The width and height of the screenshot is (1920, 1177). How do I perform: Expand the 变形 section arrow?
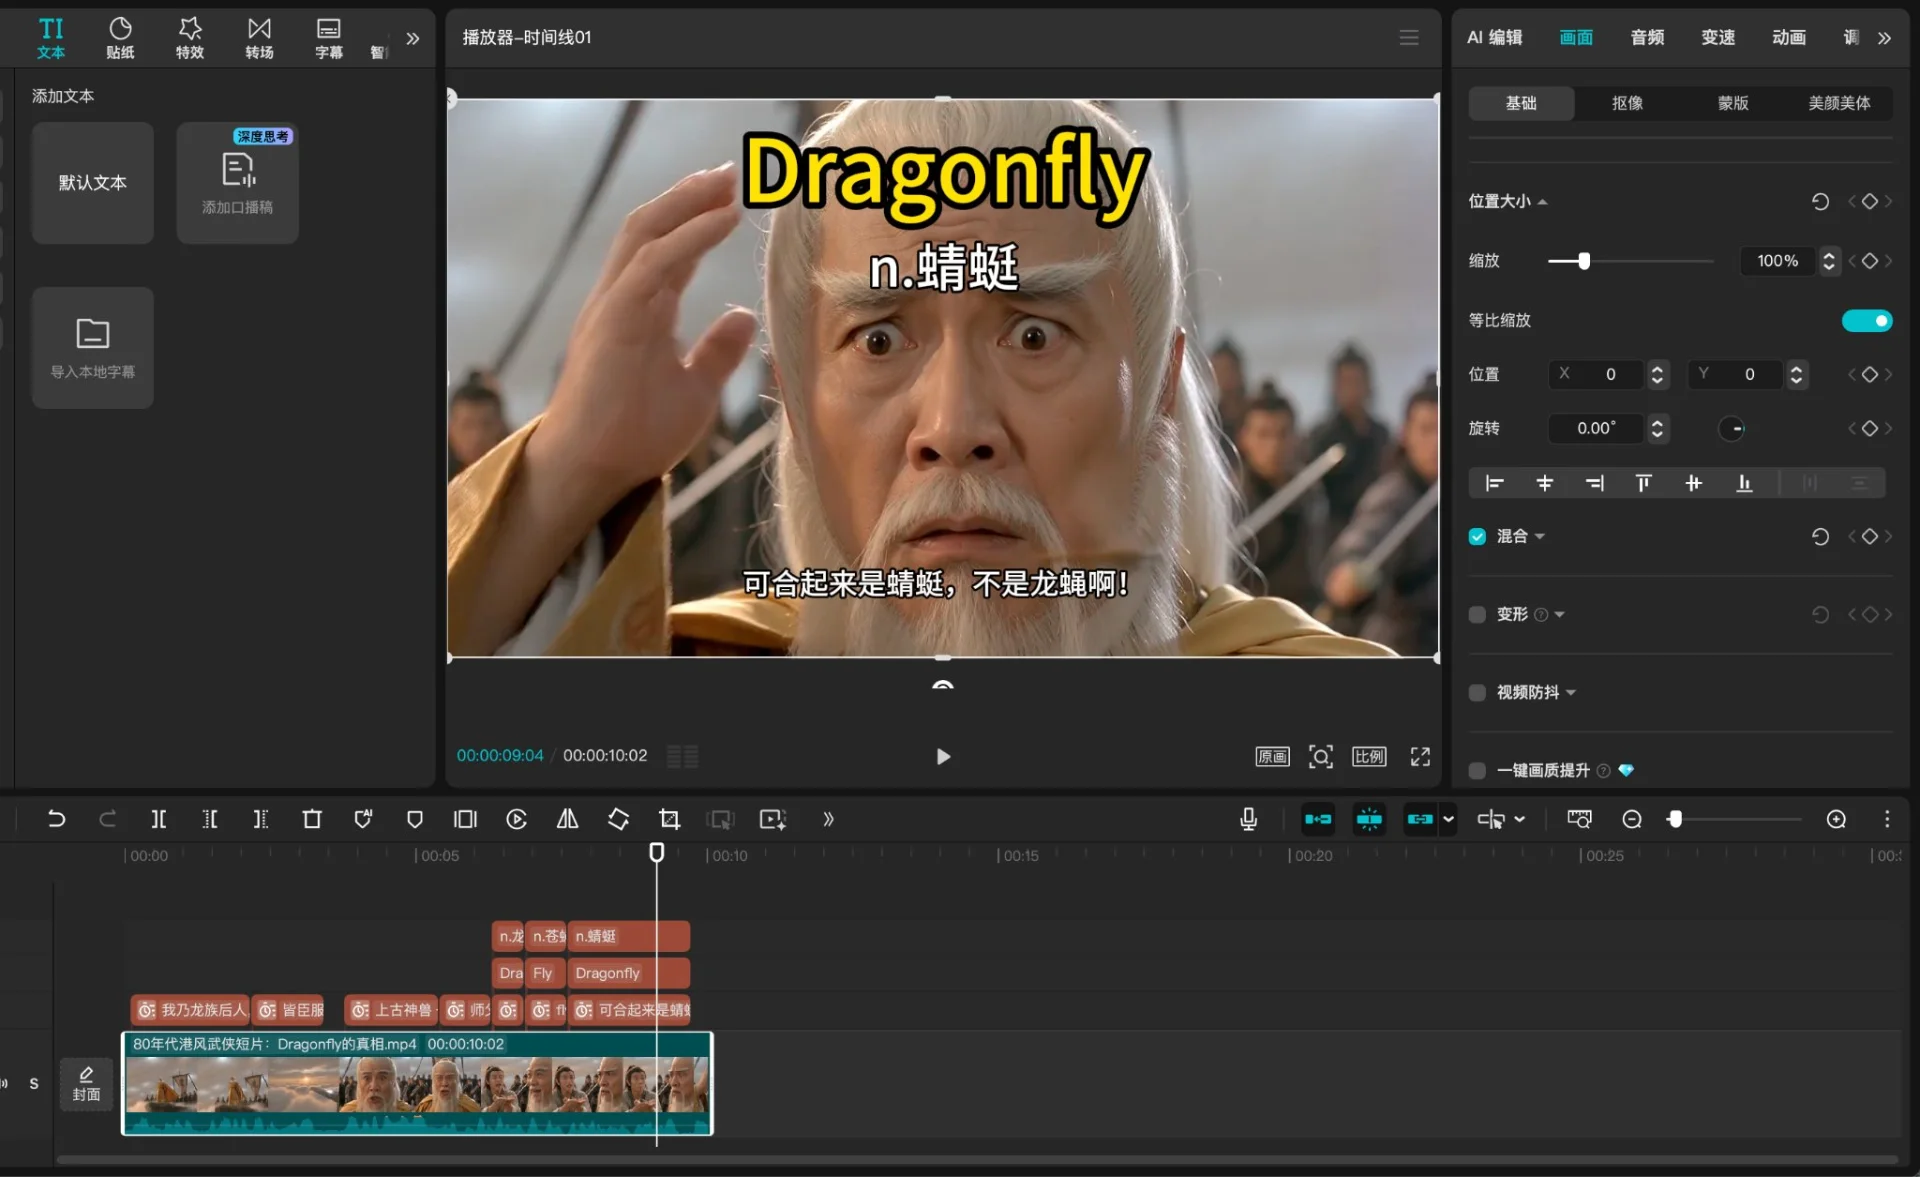[x=1560, y=615]
